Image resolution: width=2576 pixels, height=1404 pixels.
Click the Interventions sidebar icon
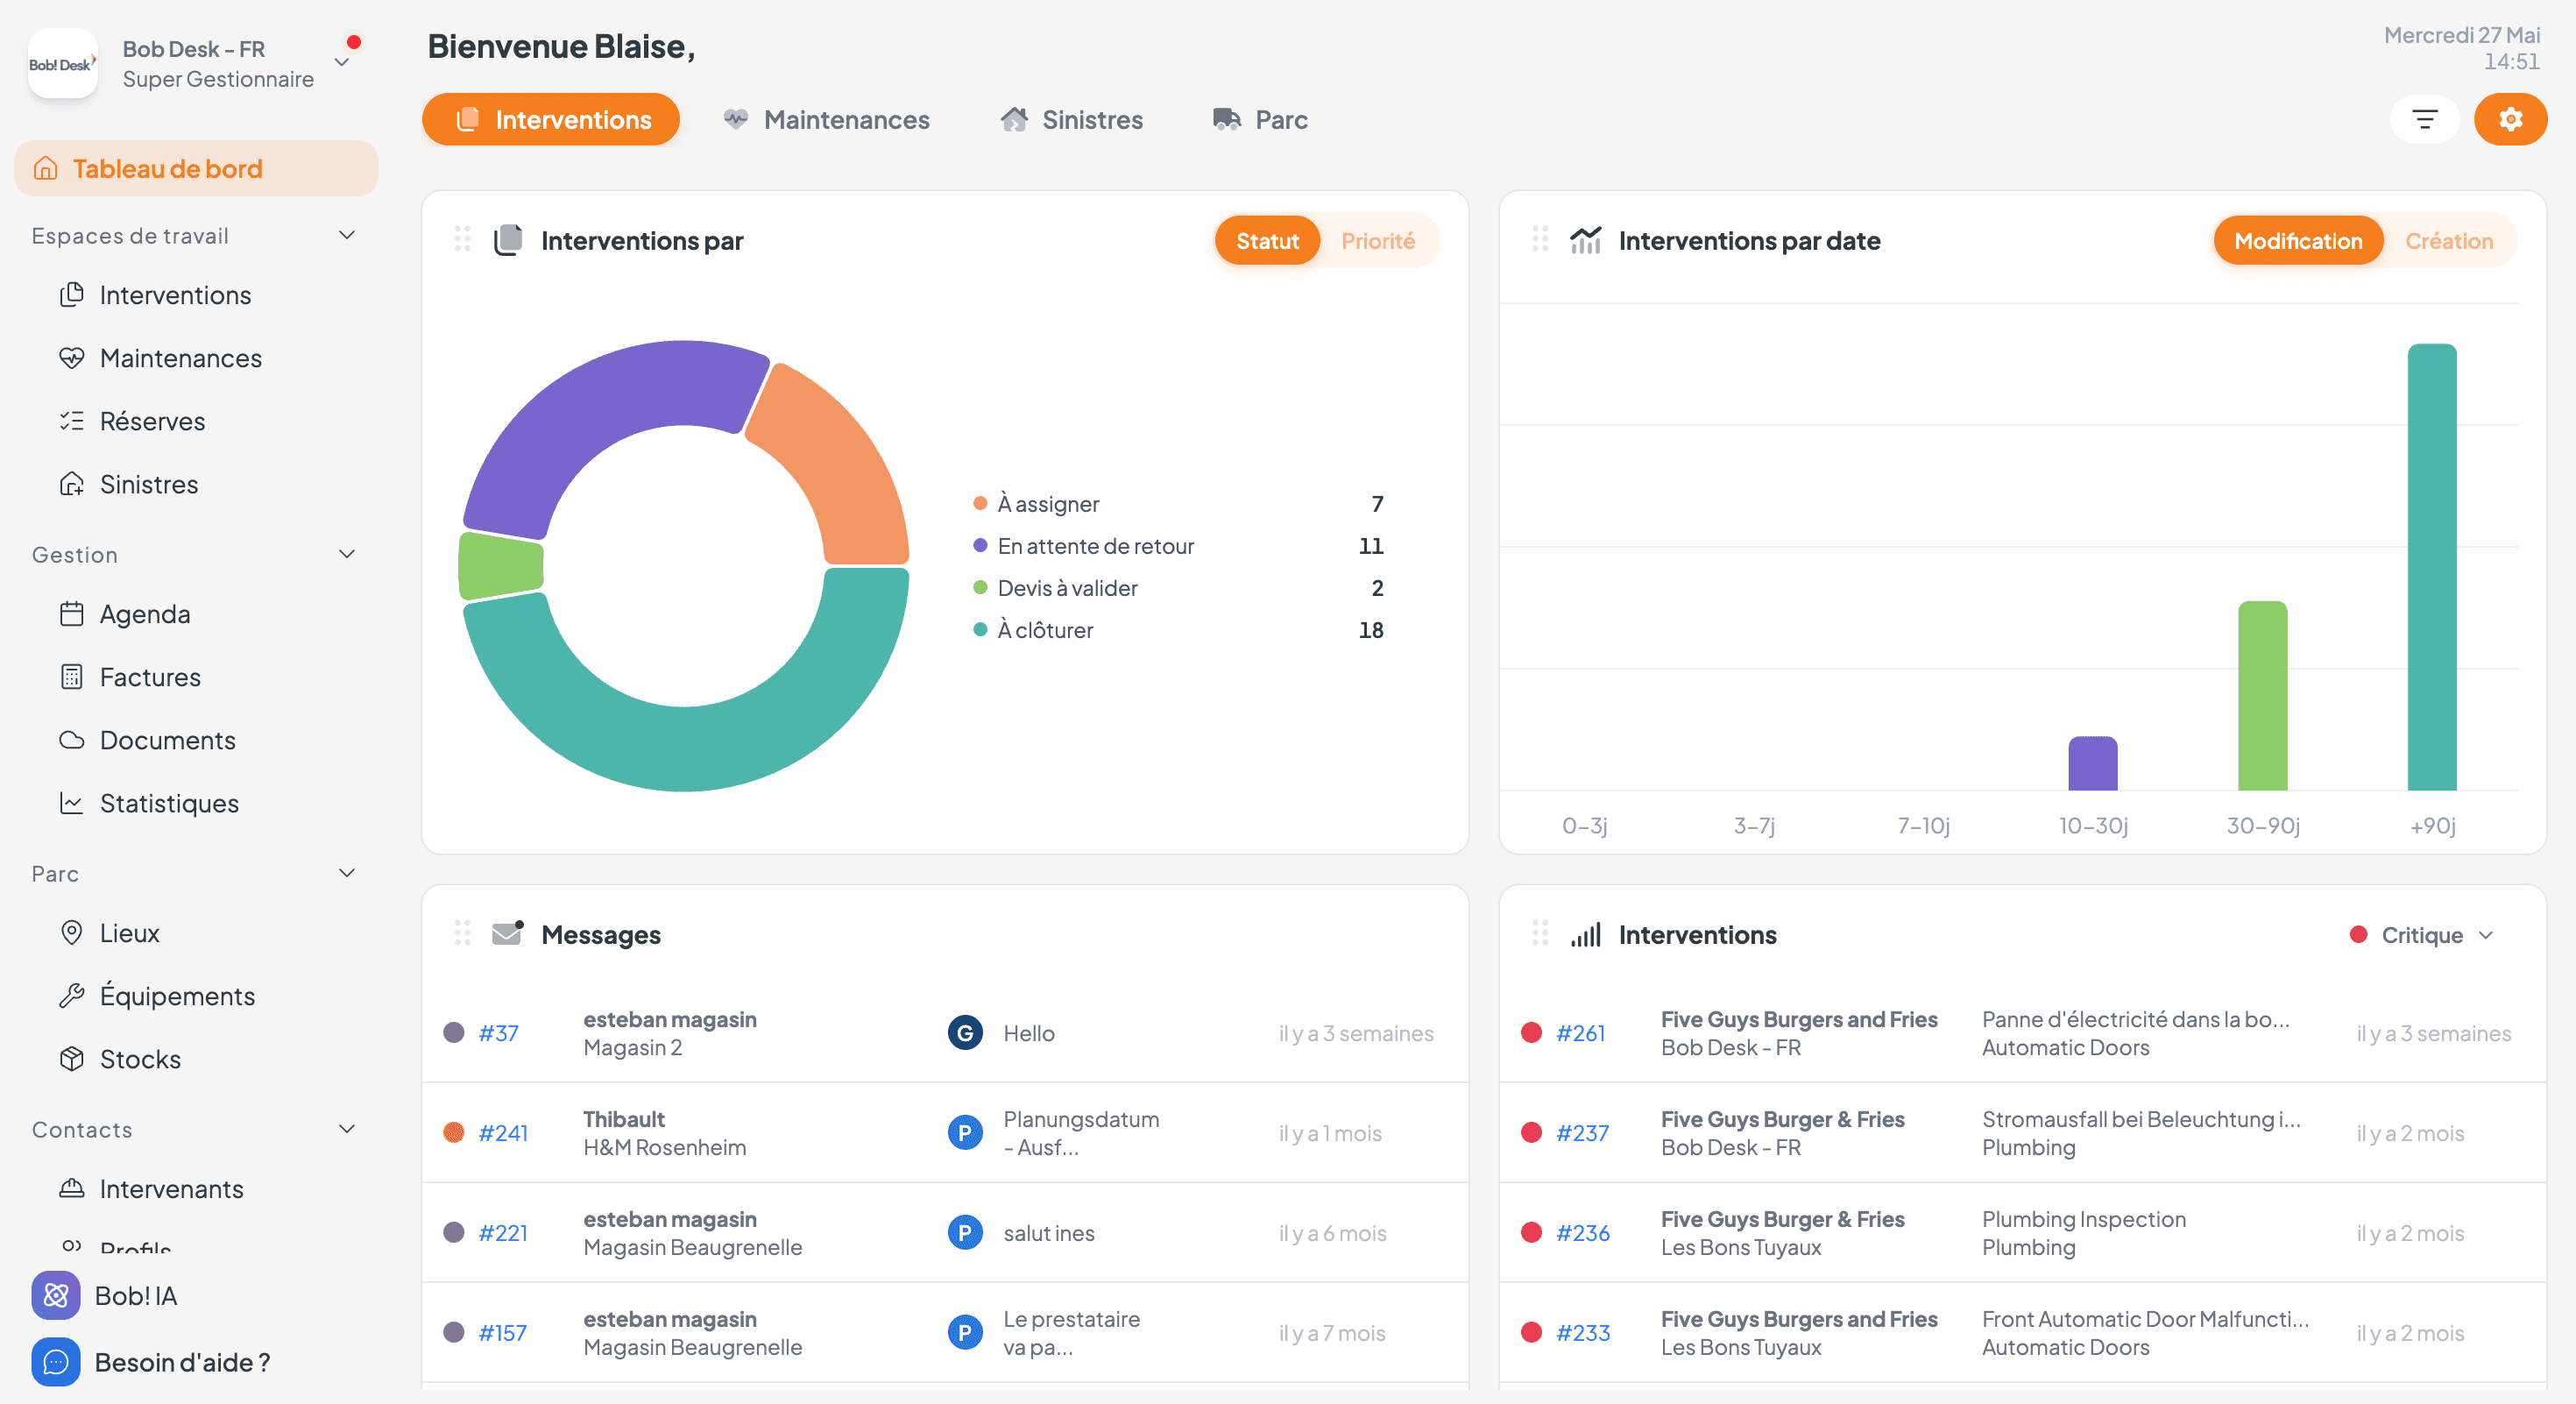(72, 295)
